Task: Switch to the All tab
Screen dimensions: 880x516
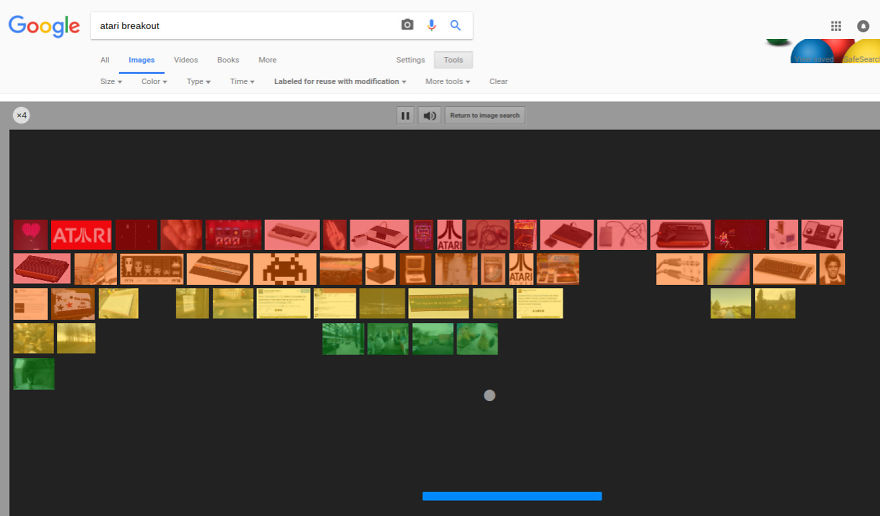Action: pyautogui.click(x=105, y=60)
